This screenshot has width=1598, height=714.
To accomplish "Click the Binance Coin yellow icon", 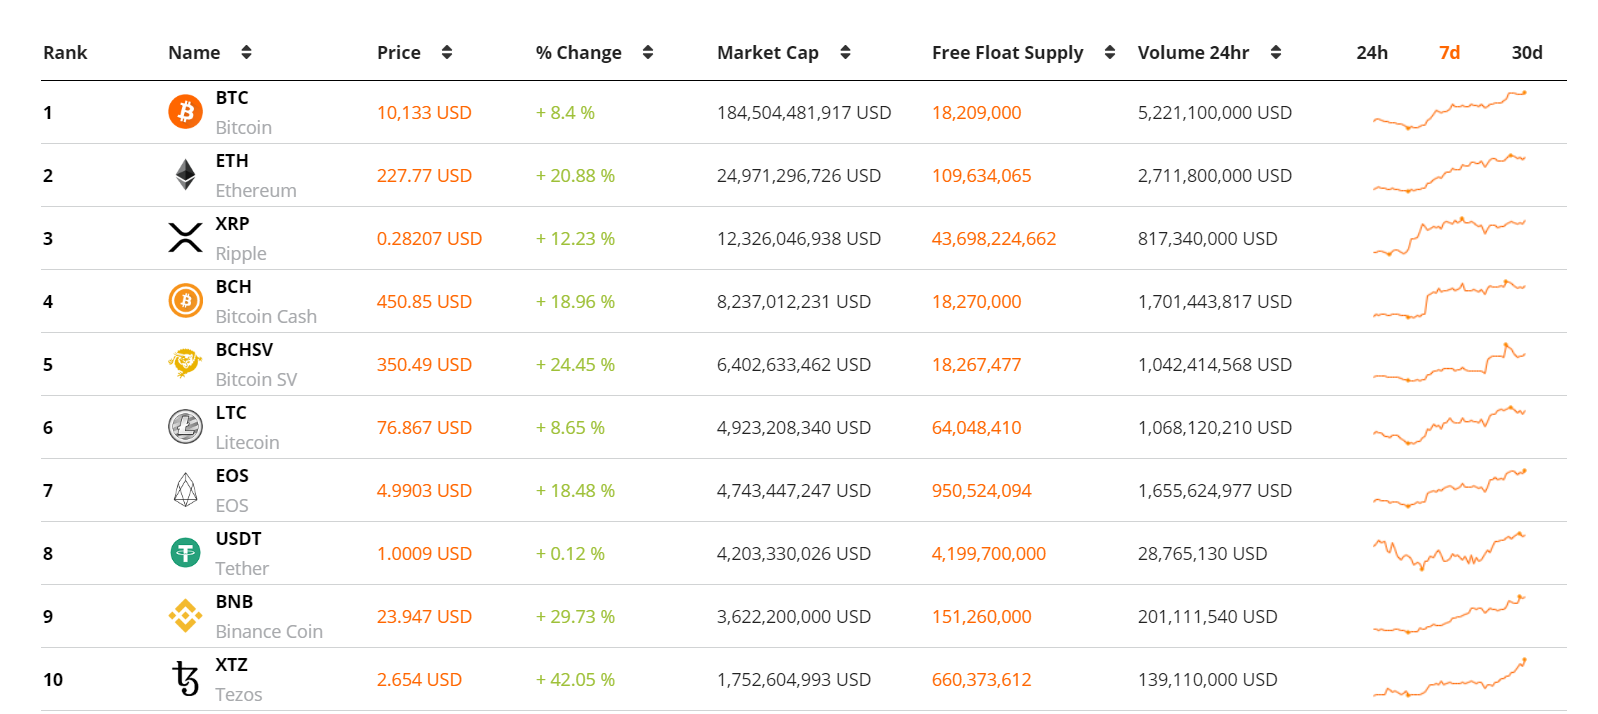I will click(x=185, y=616).
